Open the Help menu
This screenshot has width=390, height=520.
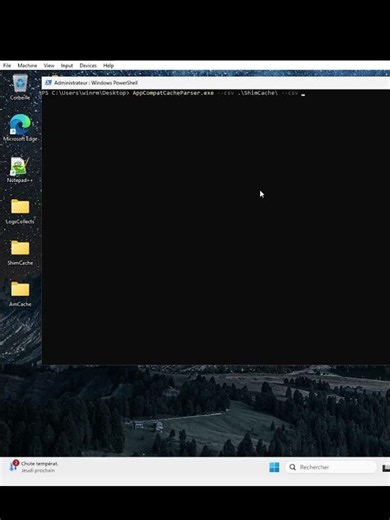click(x=108, y=66)
